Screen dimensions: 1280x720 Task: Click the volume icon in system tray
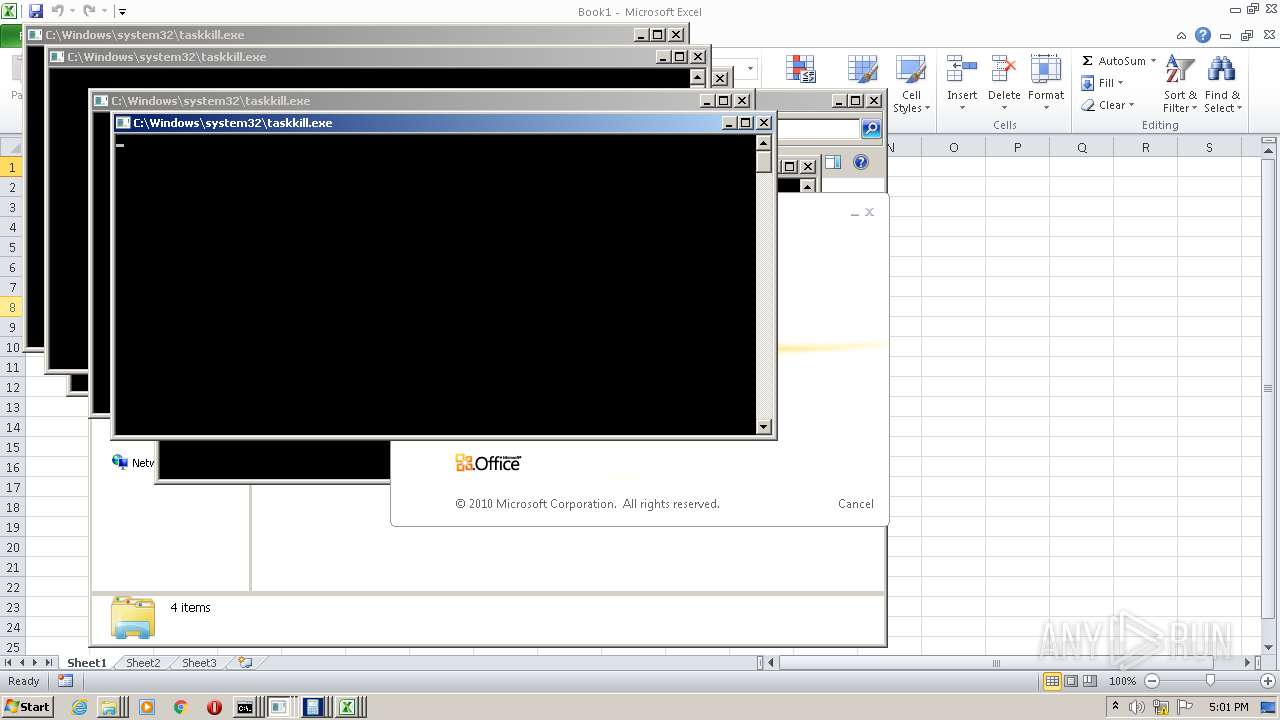pos(1136,707)
